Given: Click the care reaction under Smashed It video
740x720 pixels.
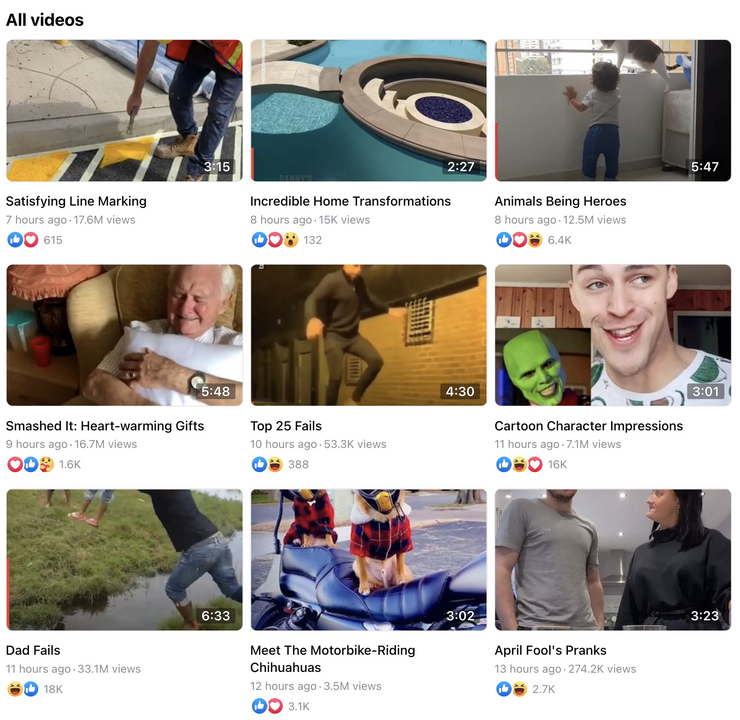Looking at the screenshot, I should [46, 464].
